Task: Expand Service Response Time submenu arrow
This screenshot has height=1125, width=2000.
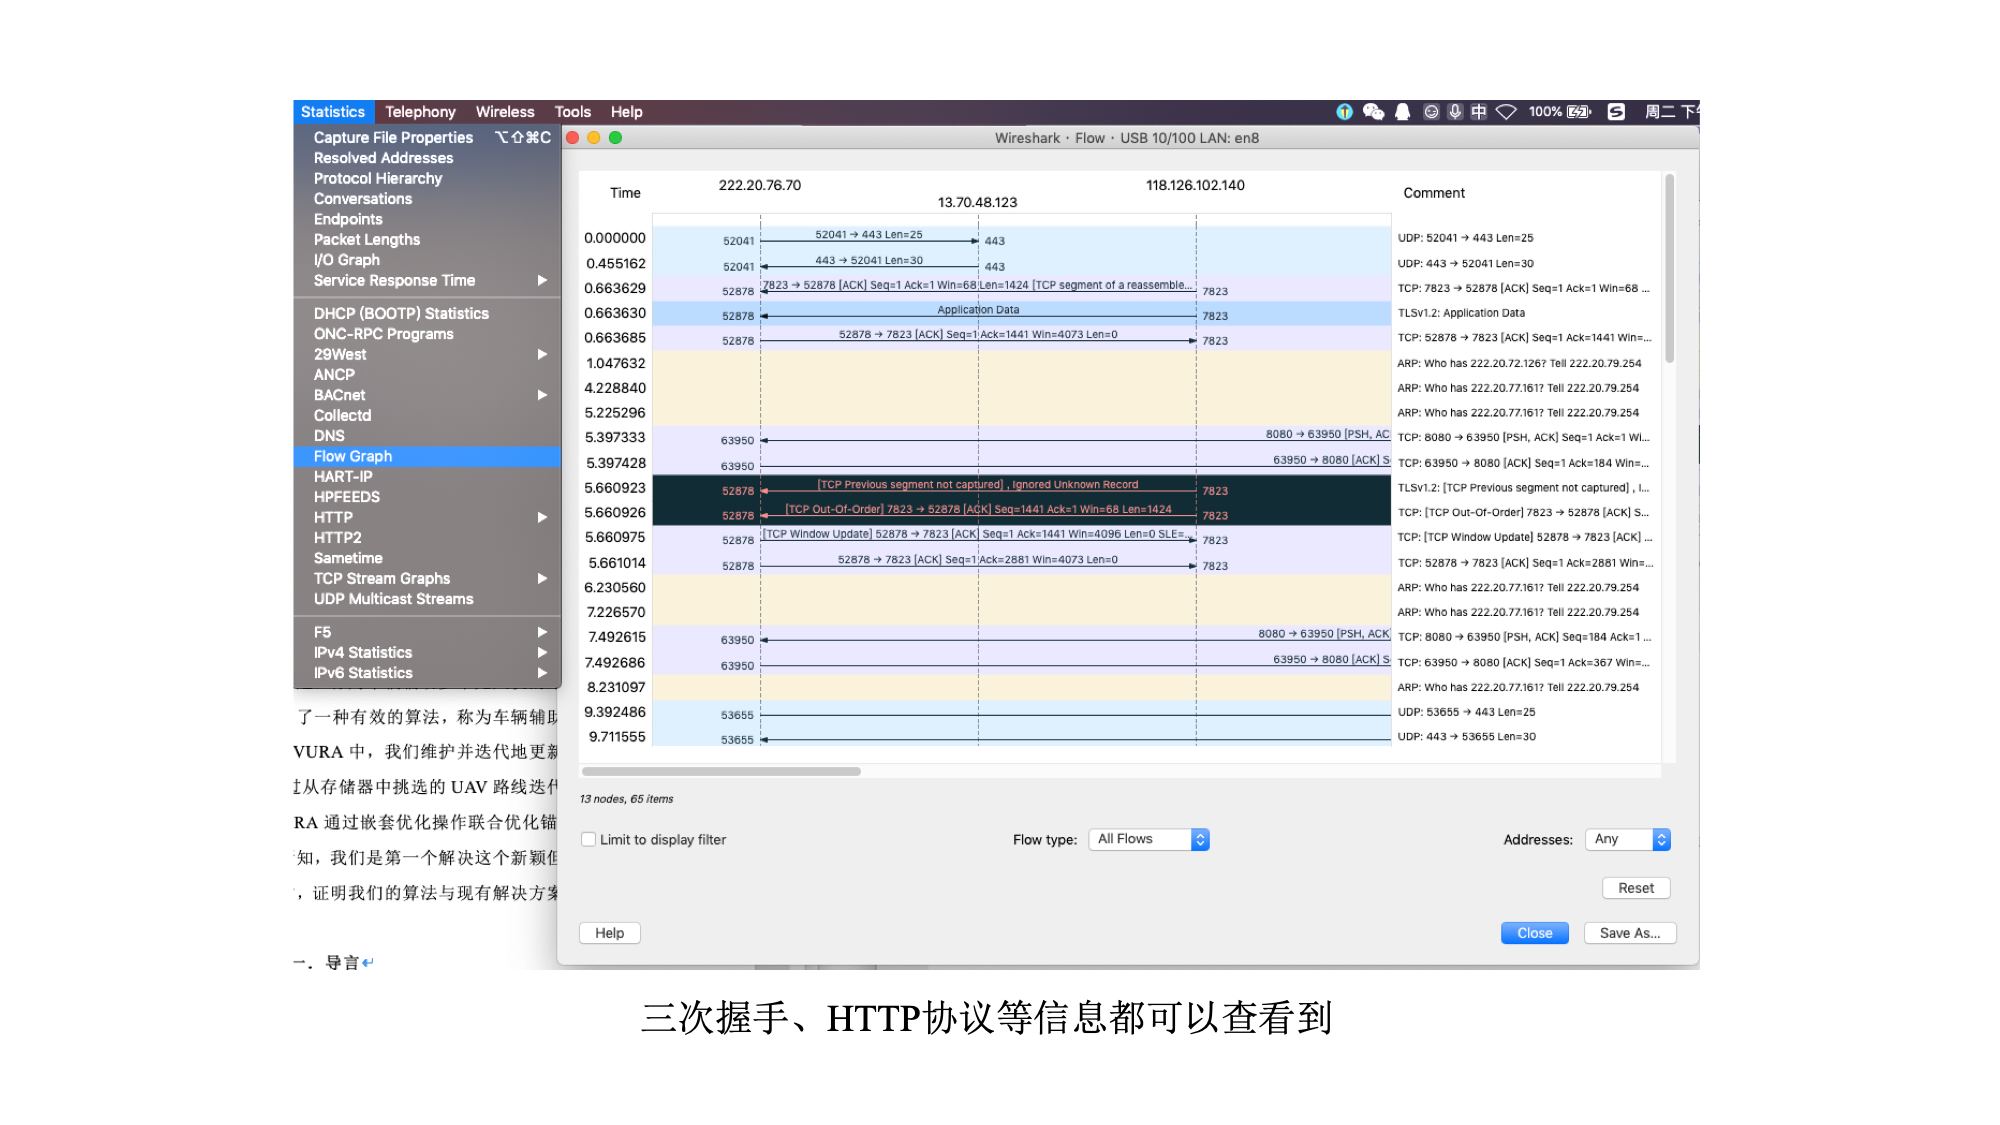Action: [x=542, y=281]
